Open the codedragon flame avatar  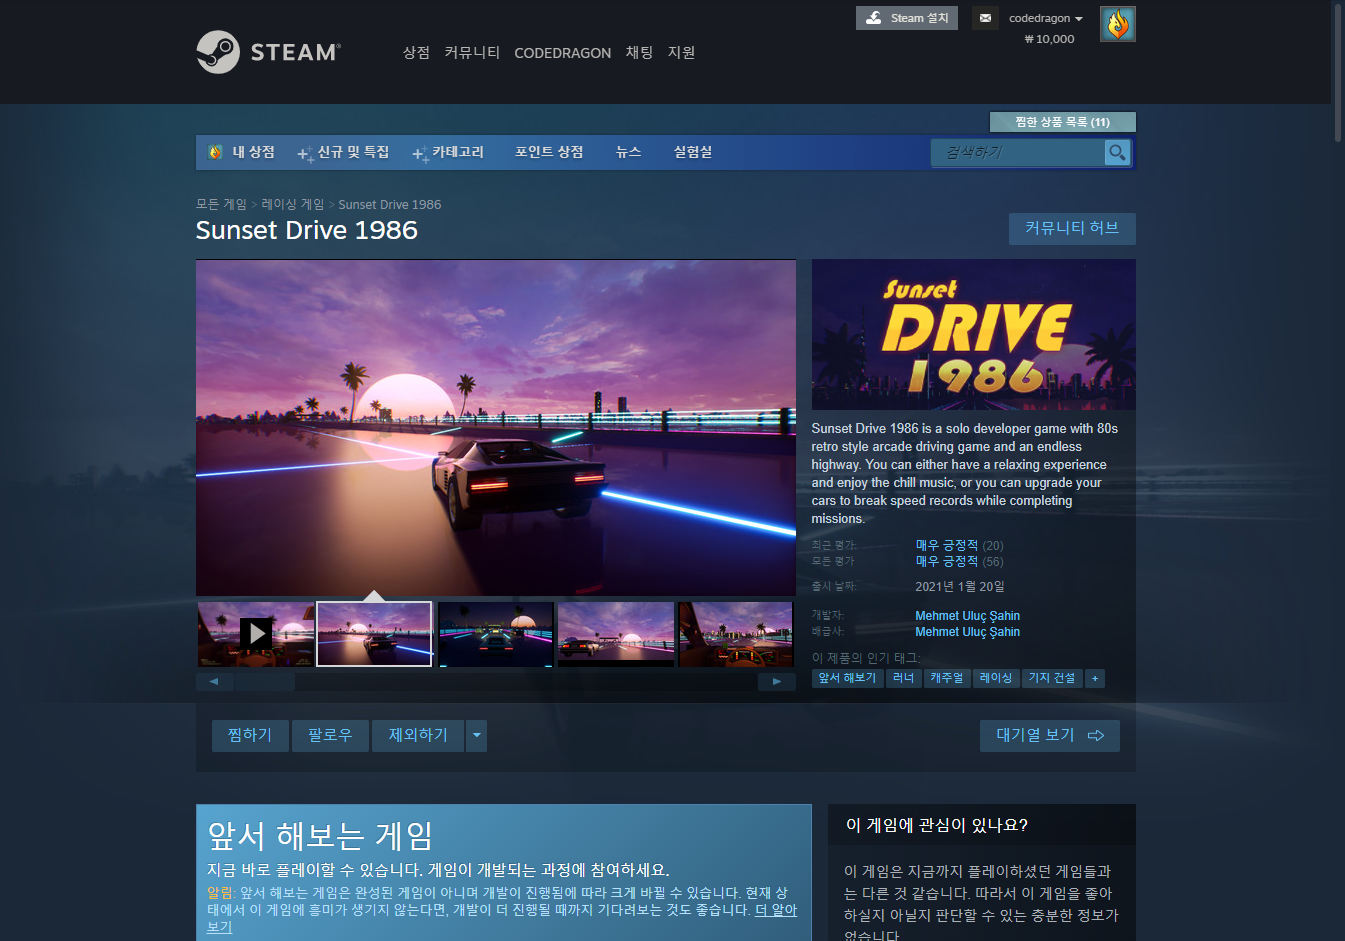click(x=1117, y=24)
